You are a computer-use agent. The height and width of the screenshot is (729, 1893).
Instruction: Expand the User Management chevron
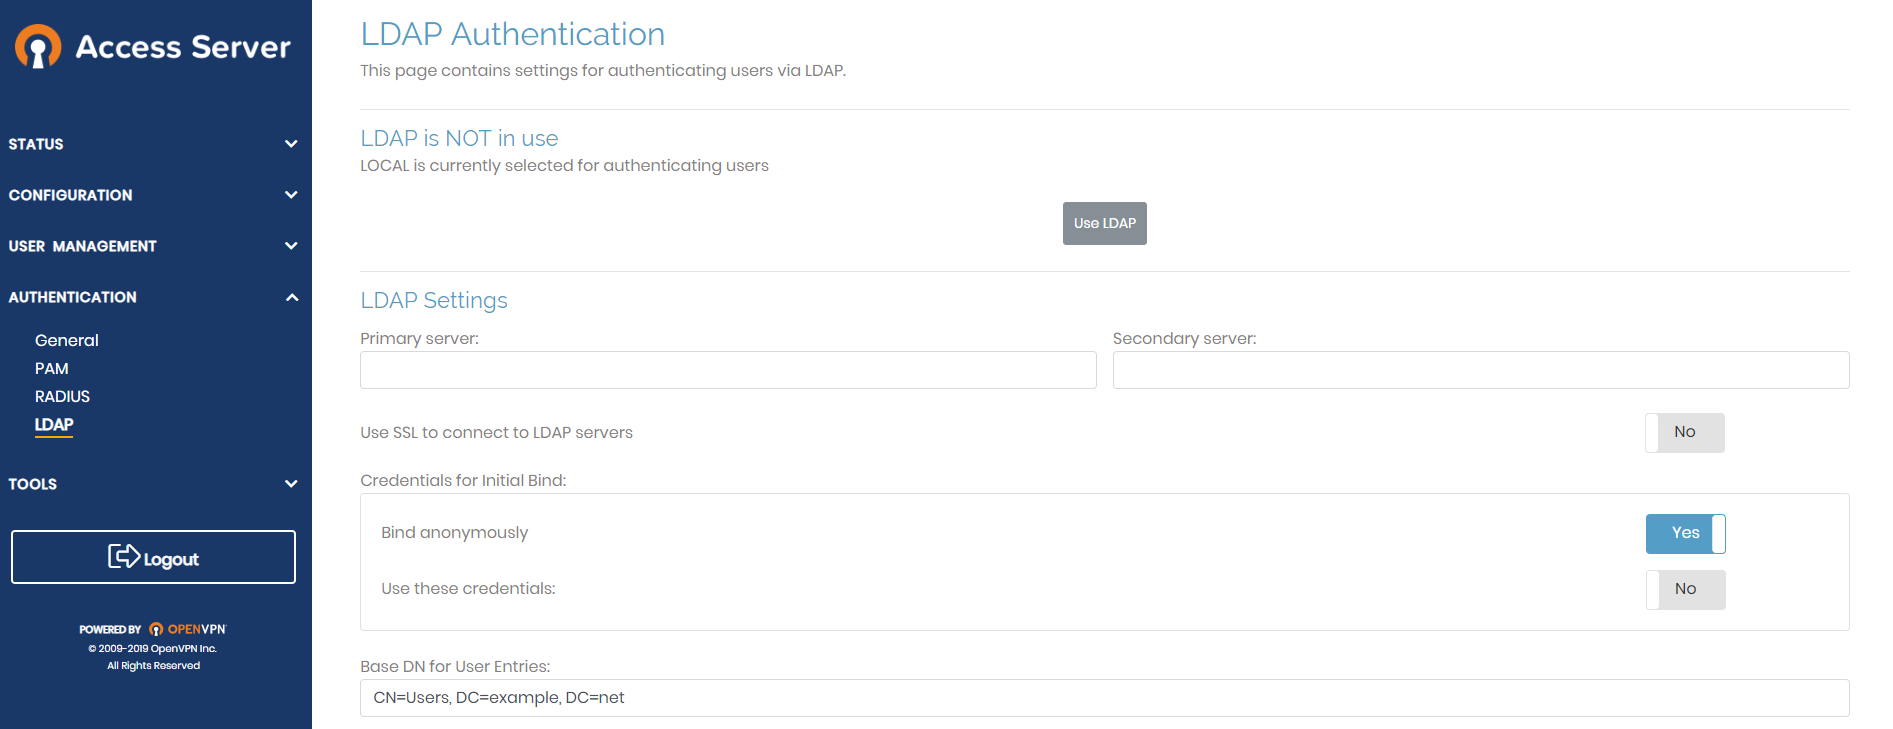pyautogui.click(x=291, y=246)
